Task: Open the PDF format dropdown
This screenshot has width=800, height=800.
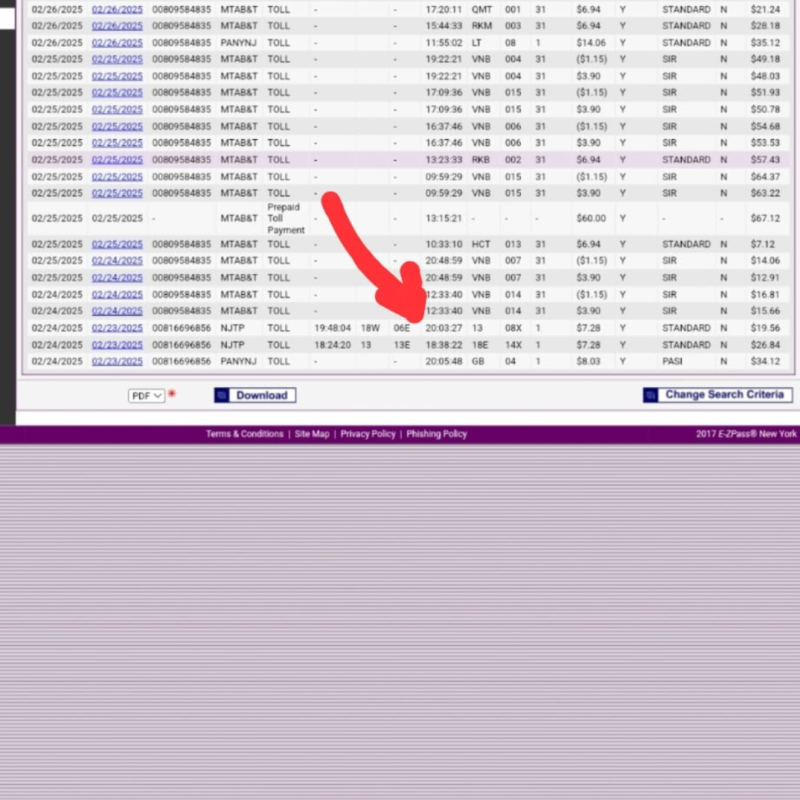Action: (146, 395)
